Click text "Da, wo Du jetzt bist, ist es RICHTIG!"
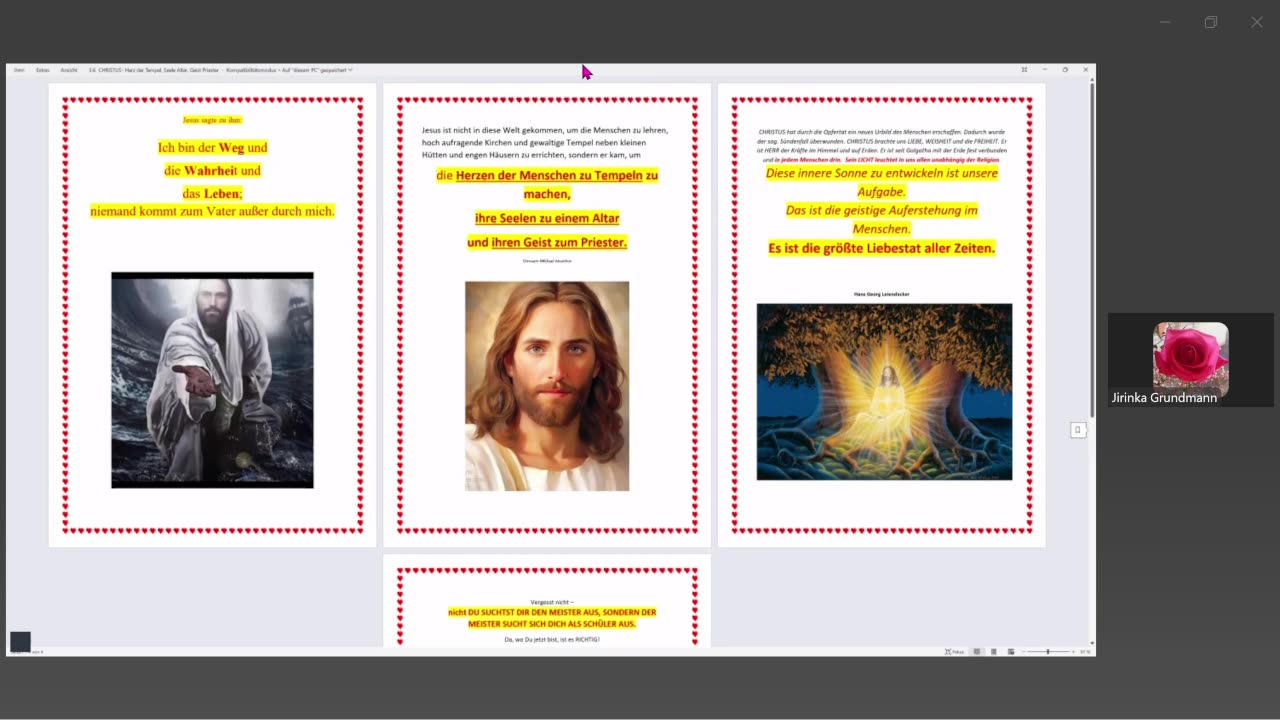This screenshot has height=720, width=1280. [552, 639]
